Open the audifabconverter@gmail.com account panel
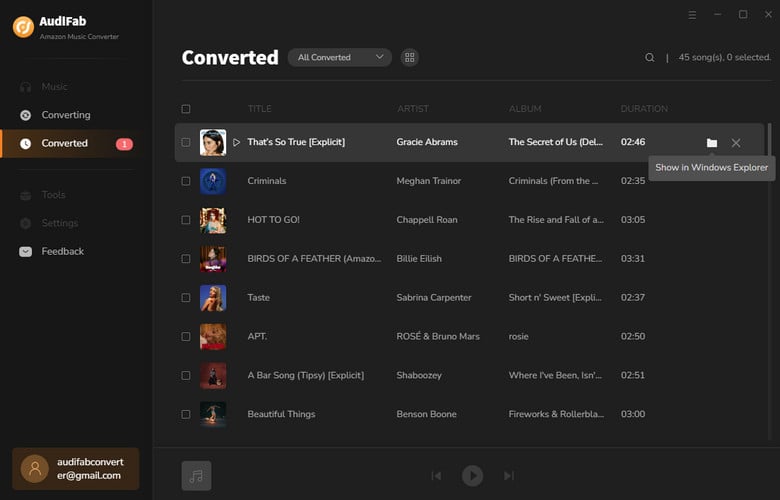This screenshot has width=780, height=500. click(76, 469)
